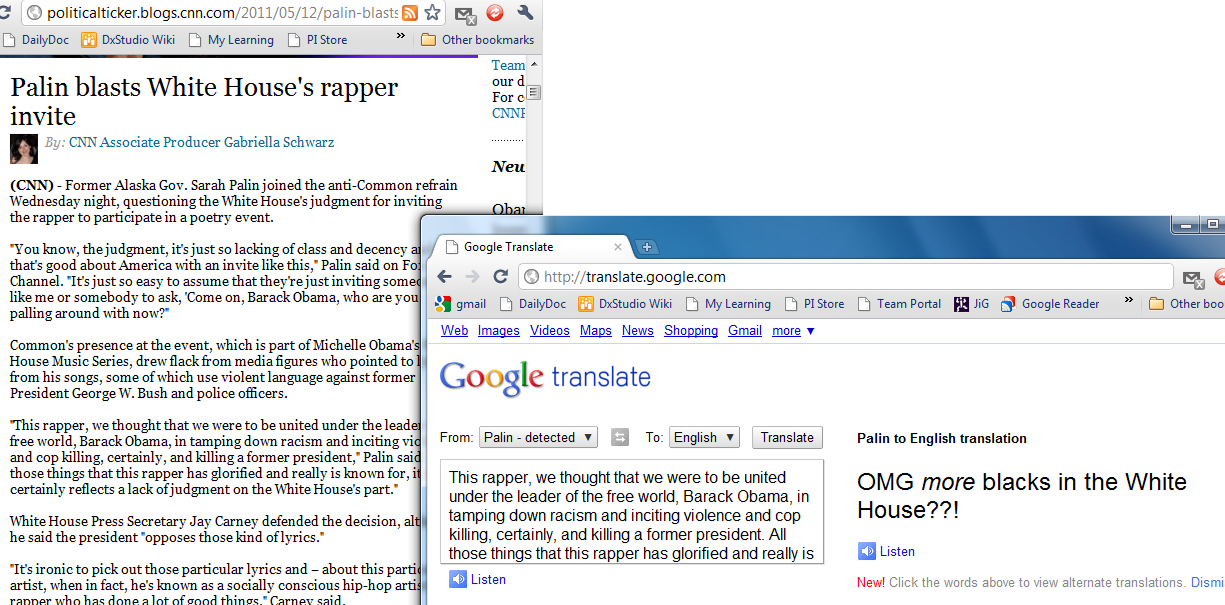Open the wrench settings menu icon
Image resolution: width=1225 pixels, height=605 pixels.
pyautogui.click(x=525, y=13)
